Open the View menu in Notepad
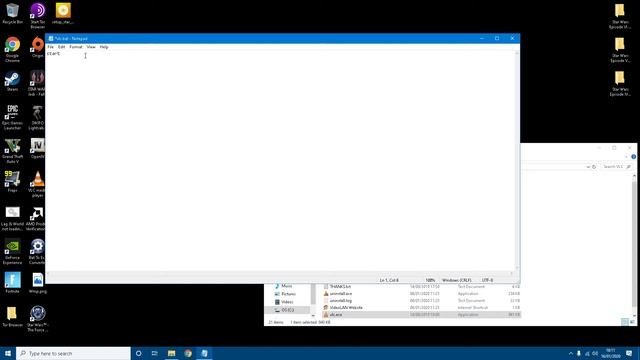This screenshot has height=360, width=640. 91,47
